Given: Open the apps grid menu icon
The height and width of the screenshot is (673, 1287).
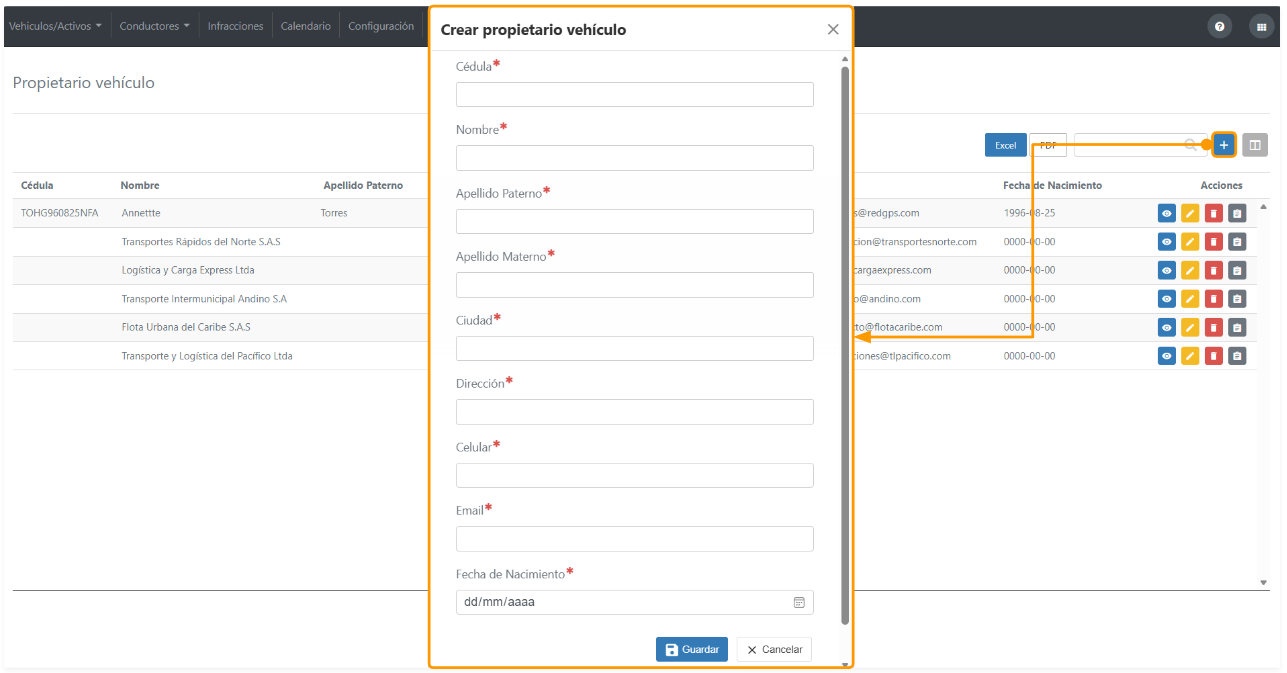Looking at the screenshot, I should (1261, 27).
